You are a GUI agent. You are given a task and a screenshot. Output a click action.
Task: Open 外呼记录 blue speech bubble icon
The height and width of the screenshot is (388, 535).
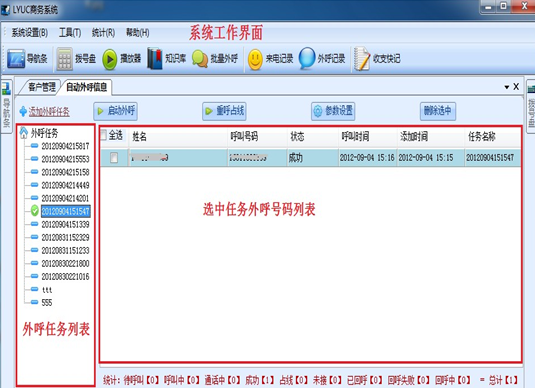306,59
